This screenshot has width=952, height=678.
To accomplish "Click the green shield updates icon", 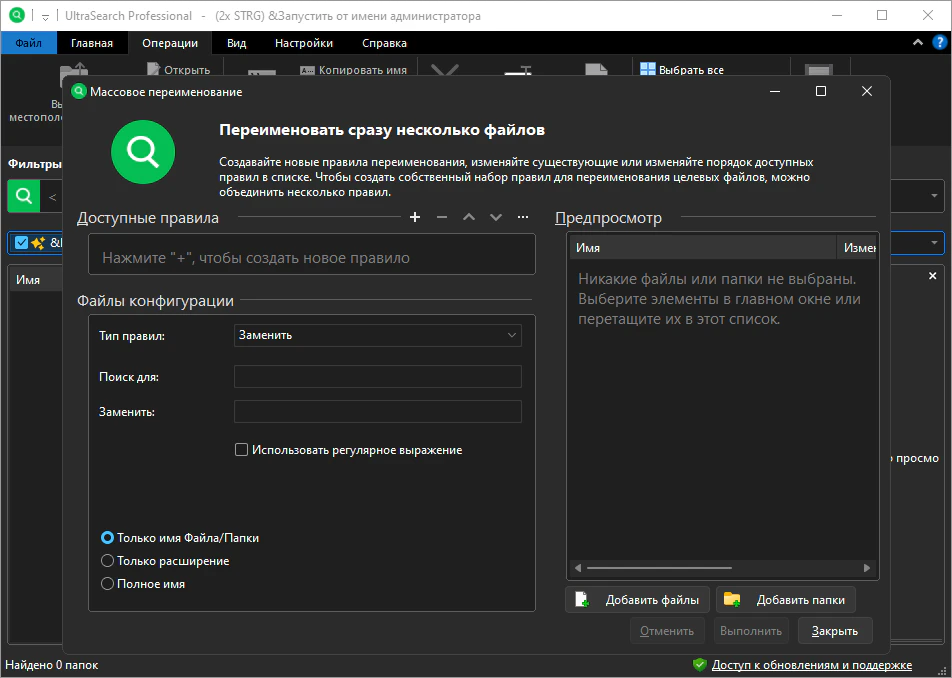I will (700, 665).
